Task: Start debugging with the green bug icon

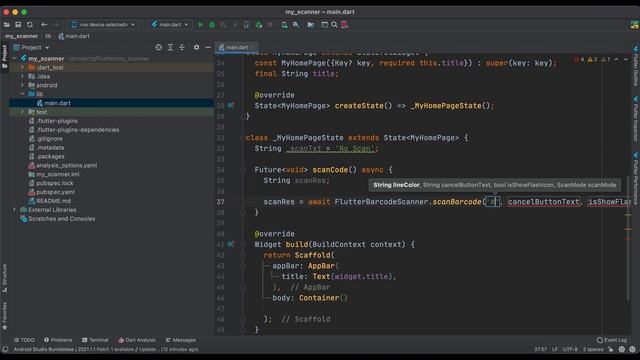Action: (x=212, y=24)
